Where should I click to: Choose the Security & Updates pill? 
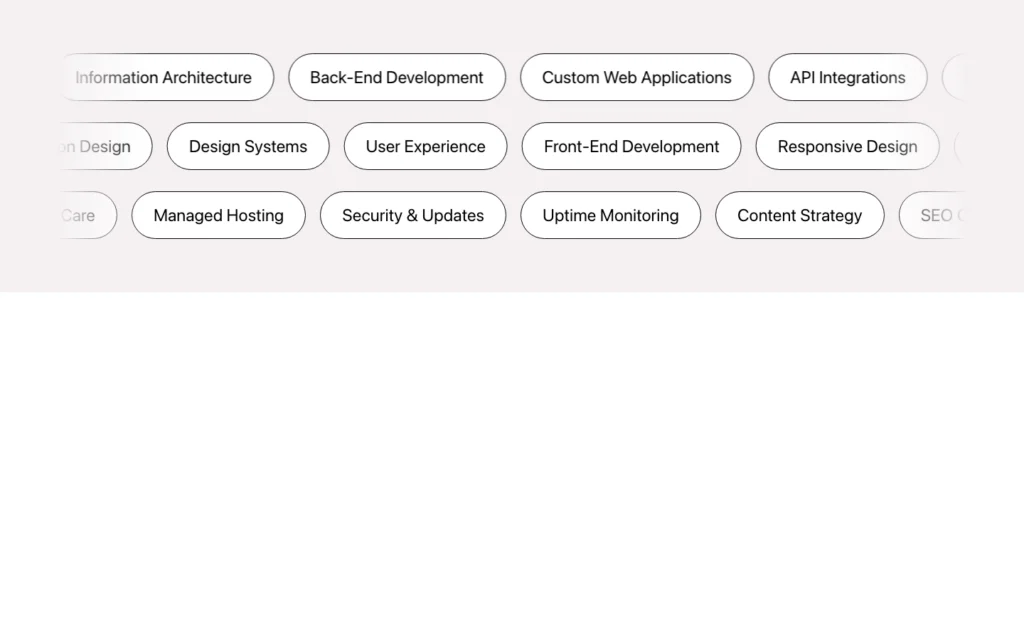pyautogui.click(x=413, y=215)
